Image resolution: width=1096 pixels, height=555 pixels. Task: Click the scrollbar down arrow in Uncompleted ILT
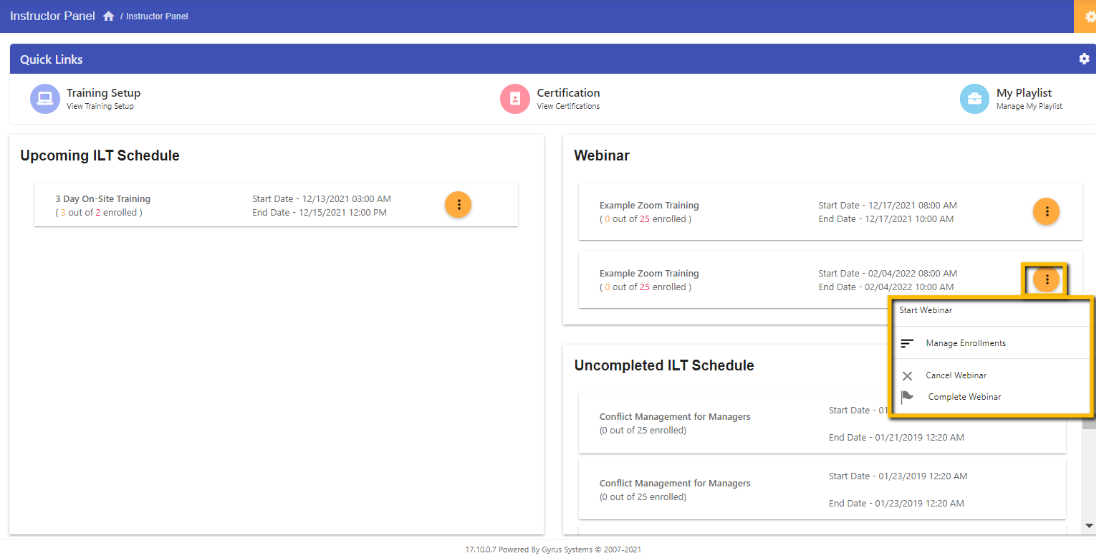click(x=1088, y=525)
